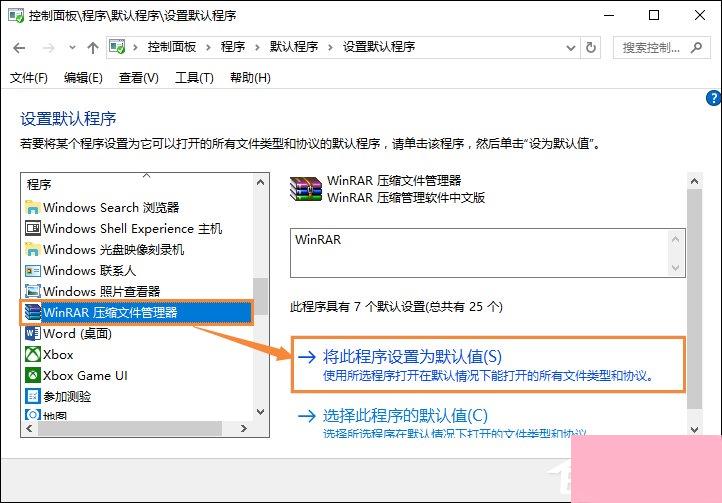The height and width of the screenshot is (503, 722).
Task: Click program list scroll down arrow
Action: click(x=260, y=411)
